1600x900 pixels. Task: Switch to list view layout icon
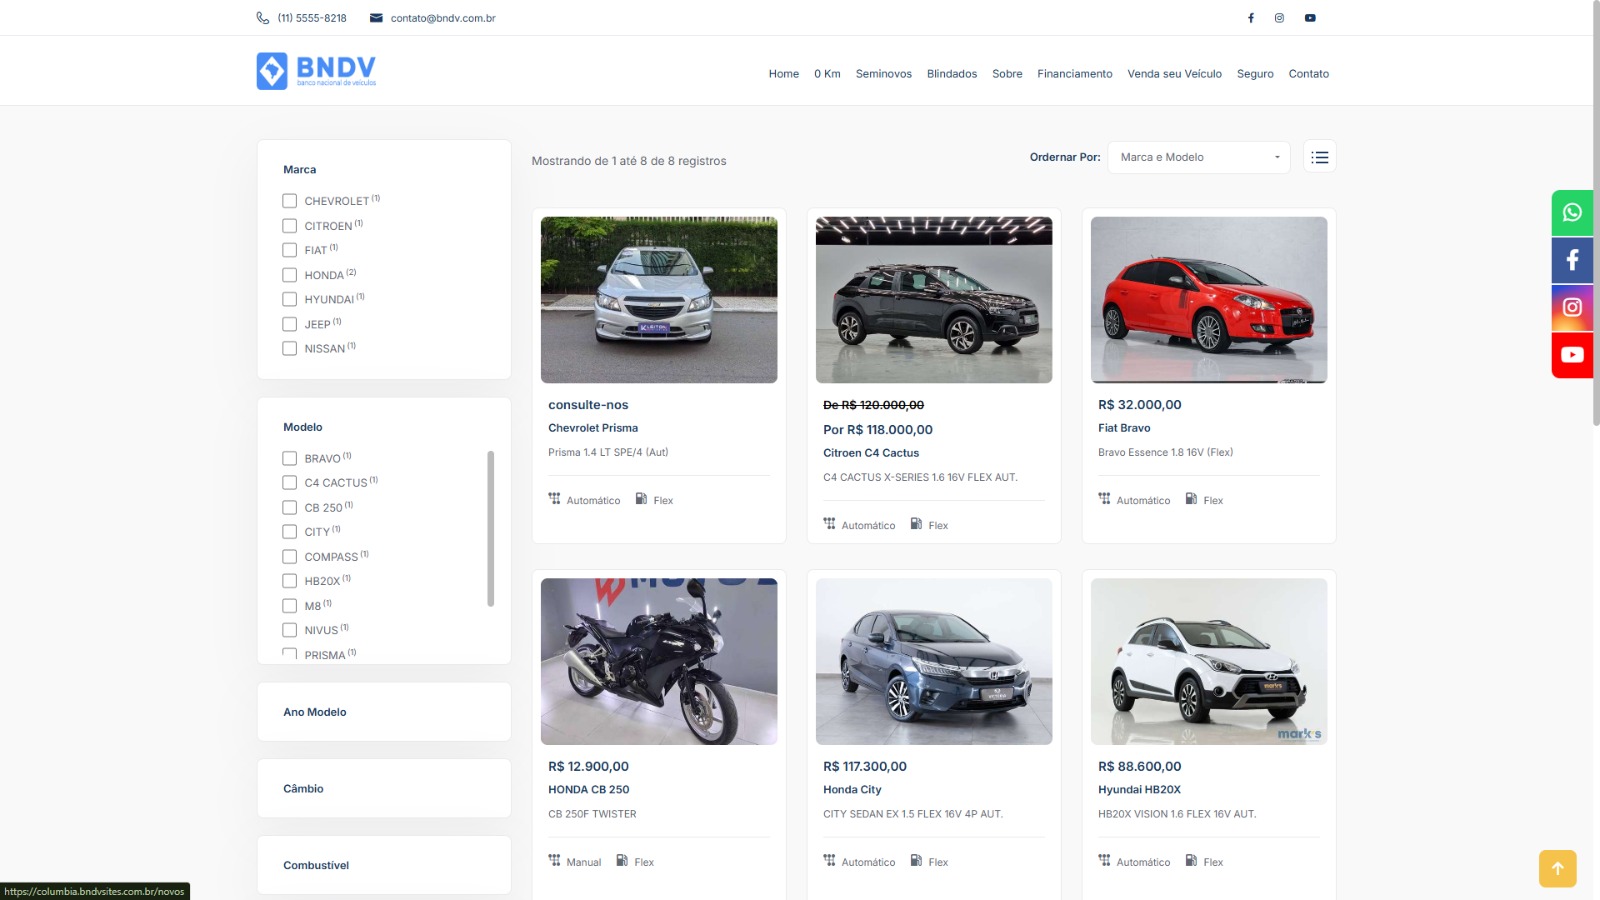pos(1320,157)
